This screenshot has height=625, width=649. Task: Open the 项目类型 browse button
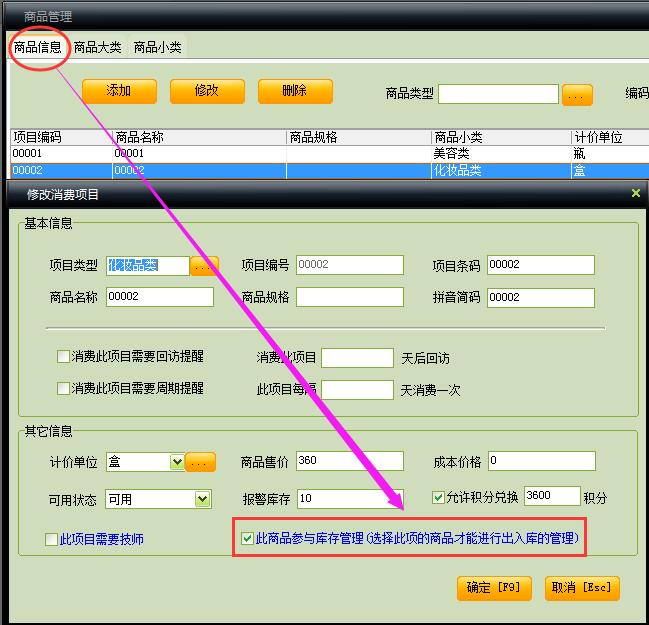pos(204,267)
